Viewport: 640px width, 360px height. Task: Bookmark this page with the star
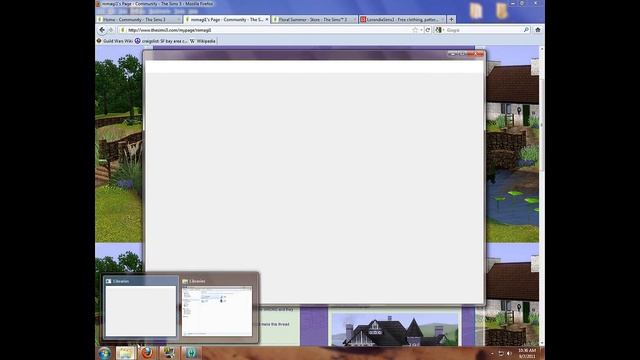pyautogui.click(x=415, y=30)
